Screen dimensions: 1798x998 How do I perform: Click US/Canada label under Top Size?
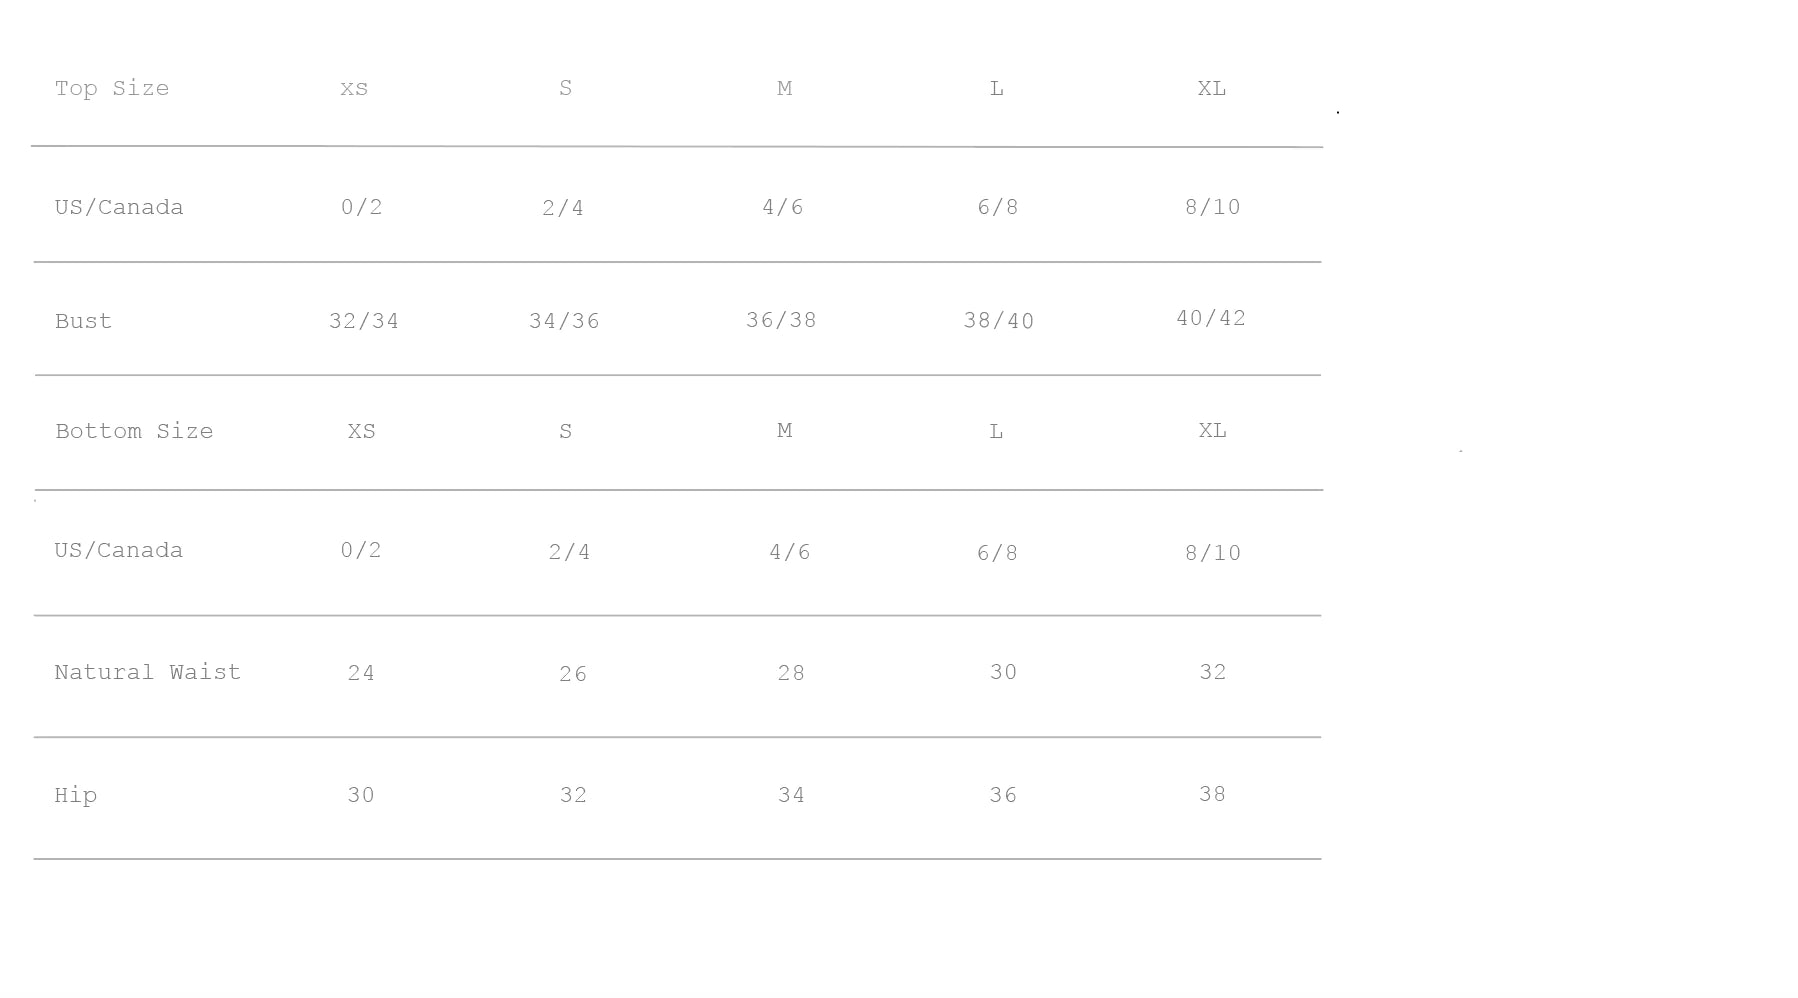[x=119, y=208]
